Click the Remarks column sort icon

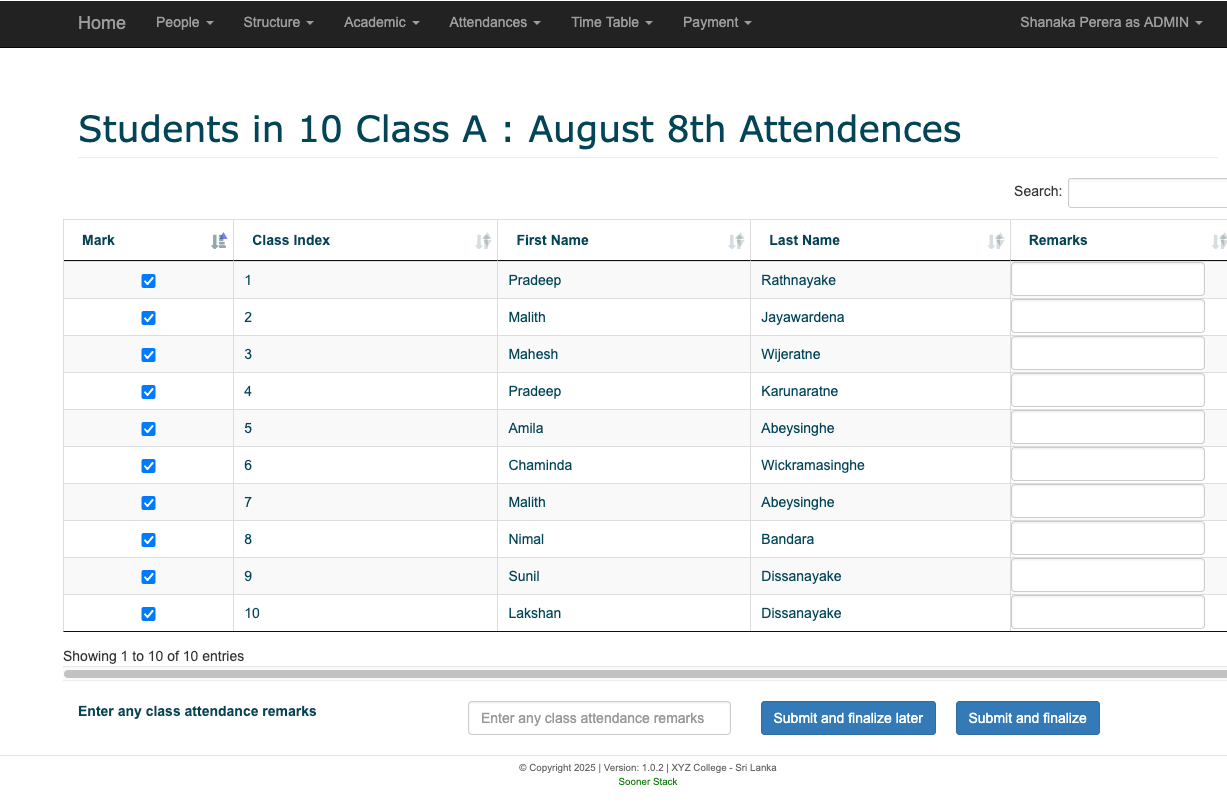tap(1218, 241)
